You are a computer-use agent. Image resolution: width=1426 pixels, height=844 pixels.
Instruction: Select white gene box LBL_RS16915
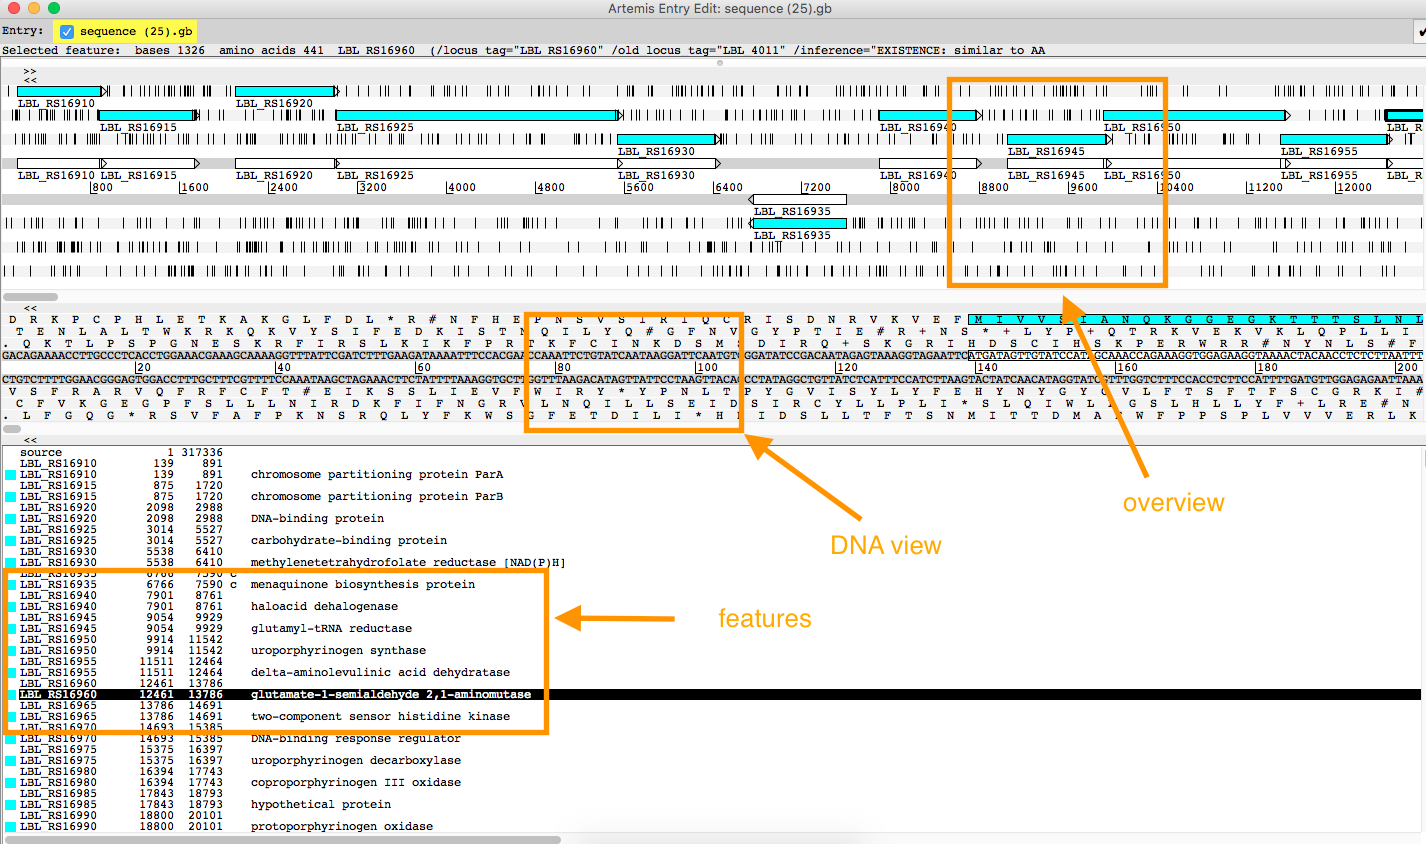148,163
